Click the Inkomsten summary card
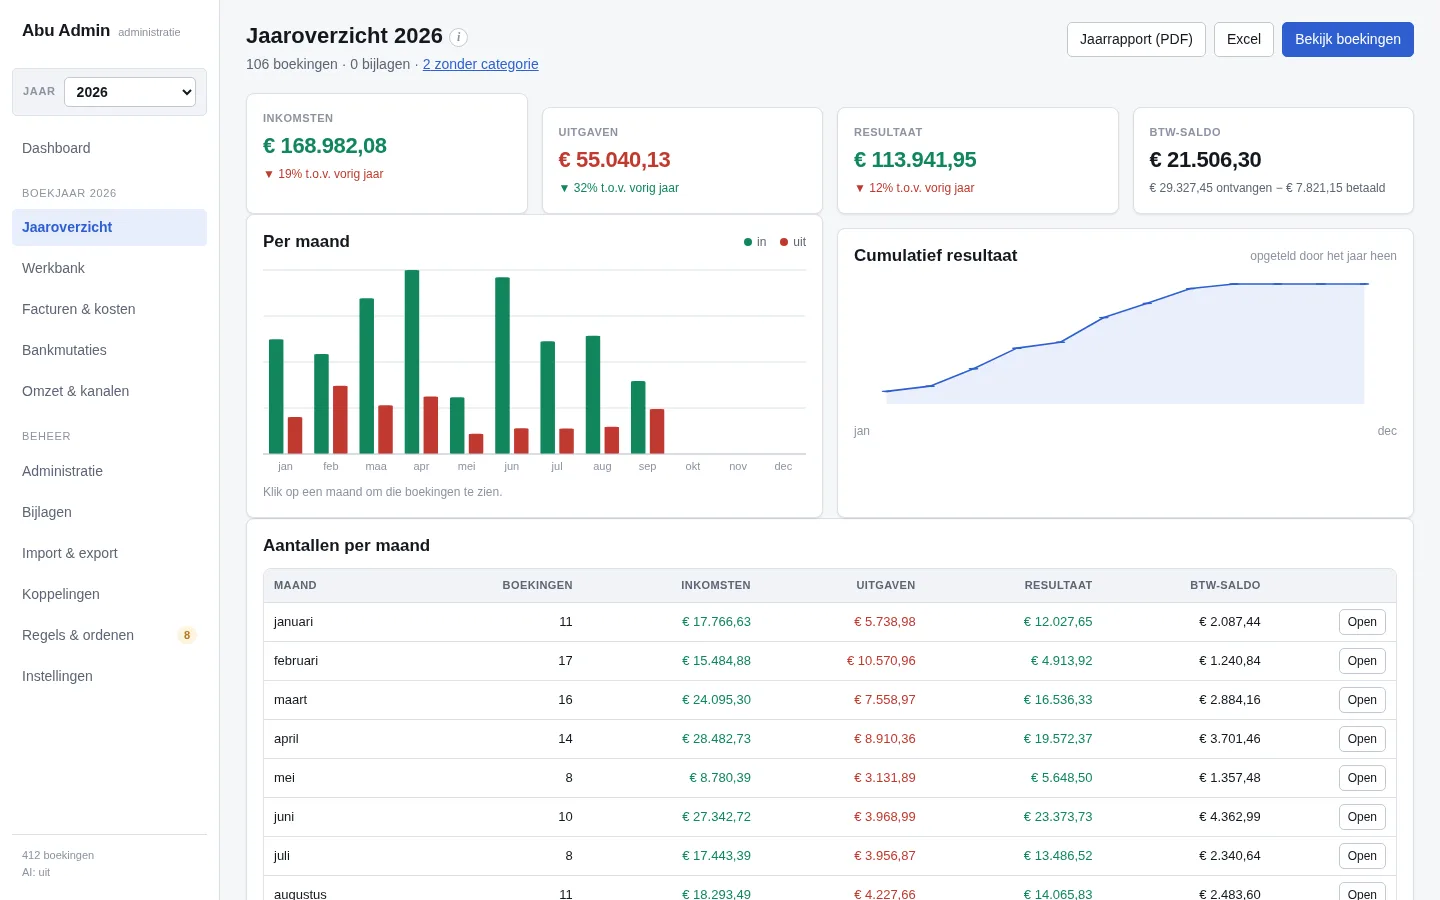Screen dimensions: 1440x900 [x=387, y=153]
